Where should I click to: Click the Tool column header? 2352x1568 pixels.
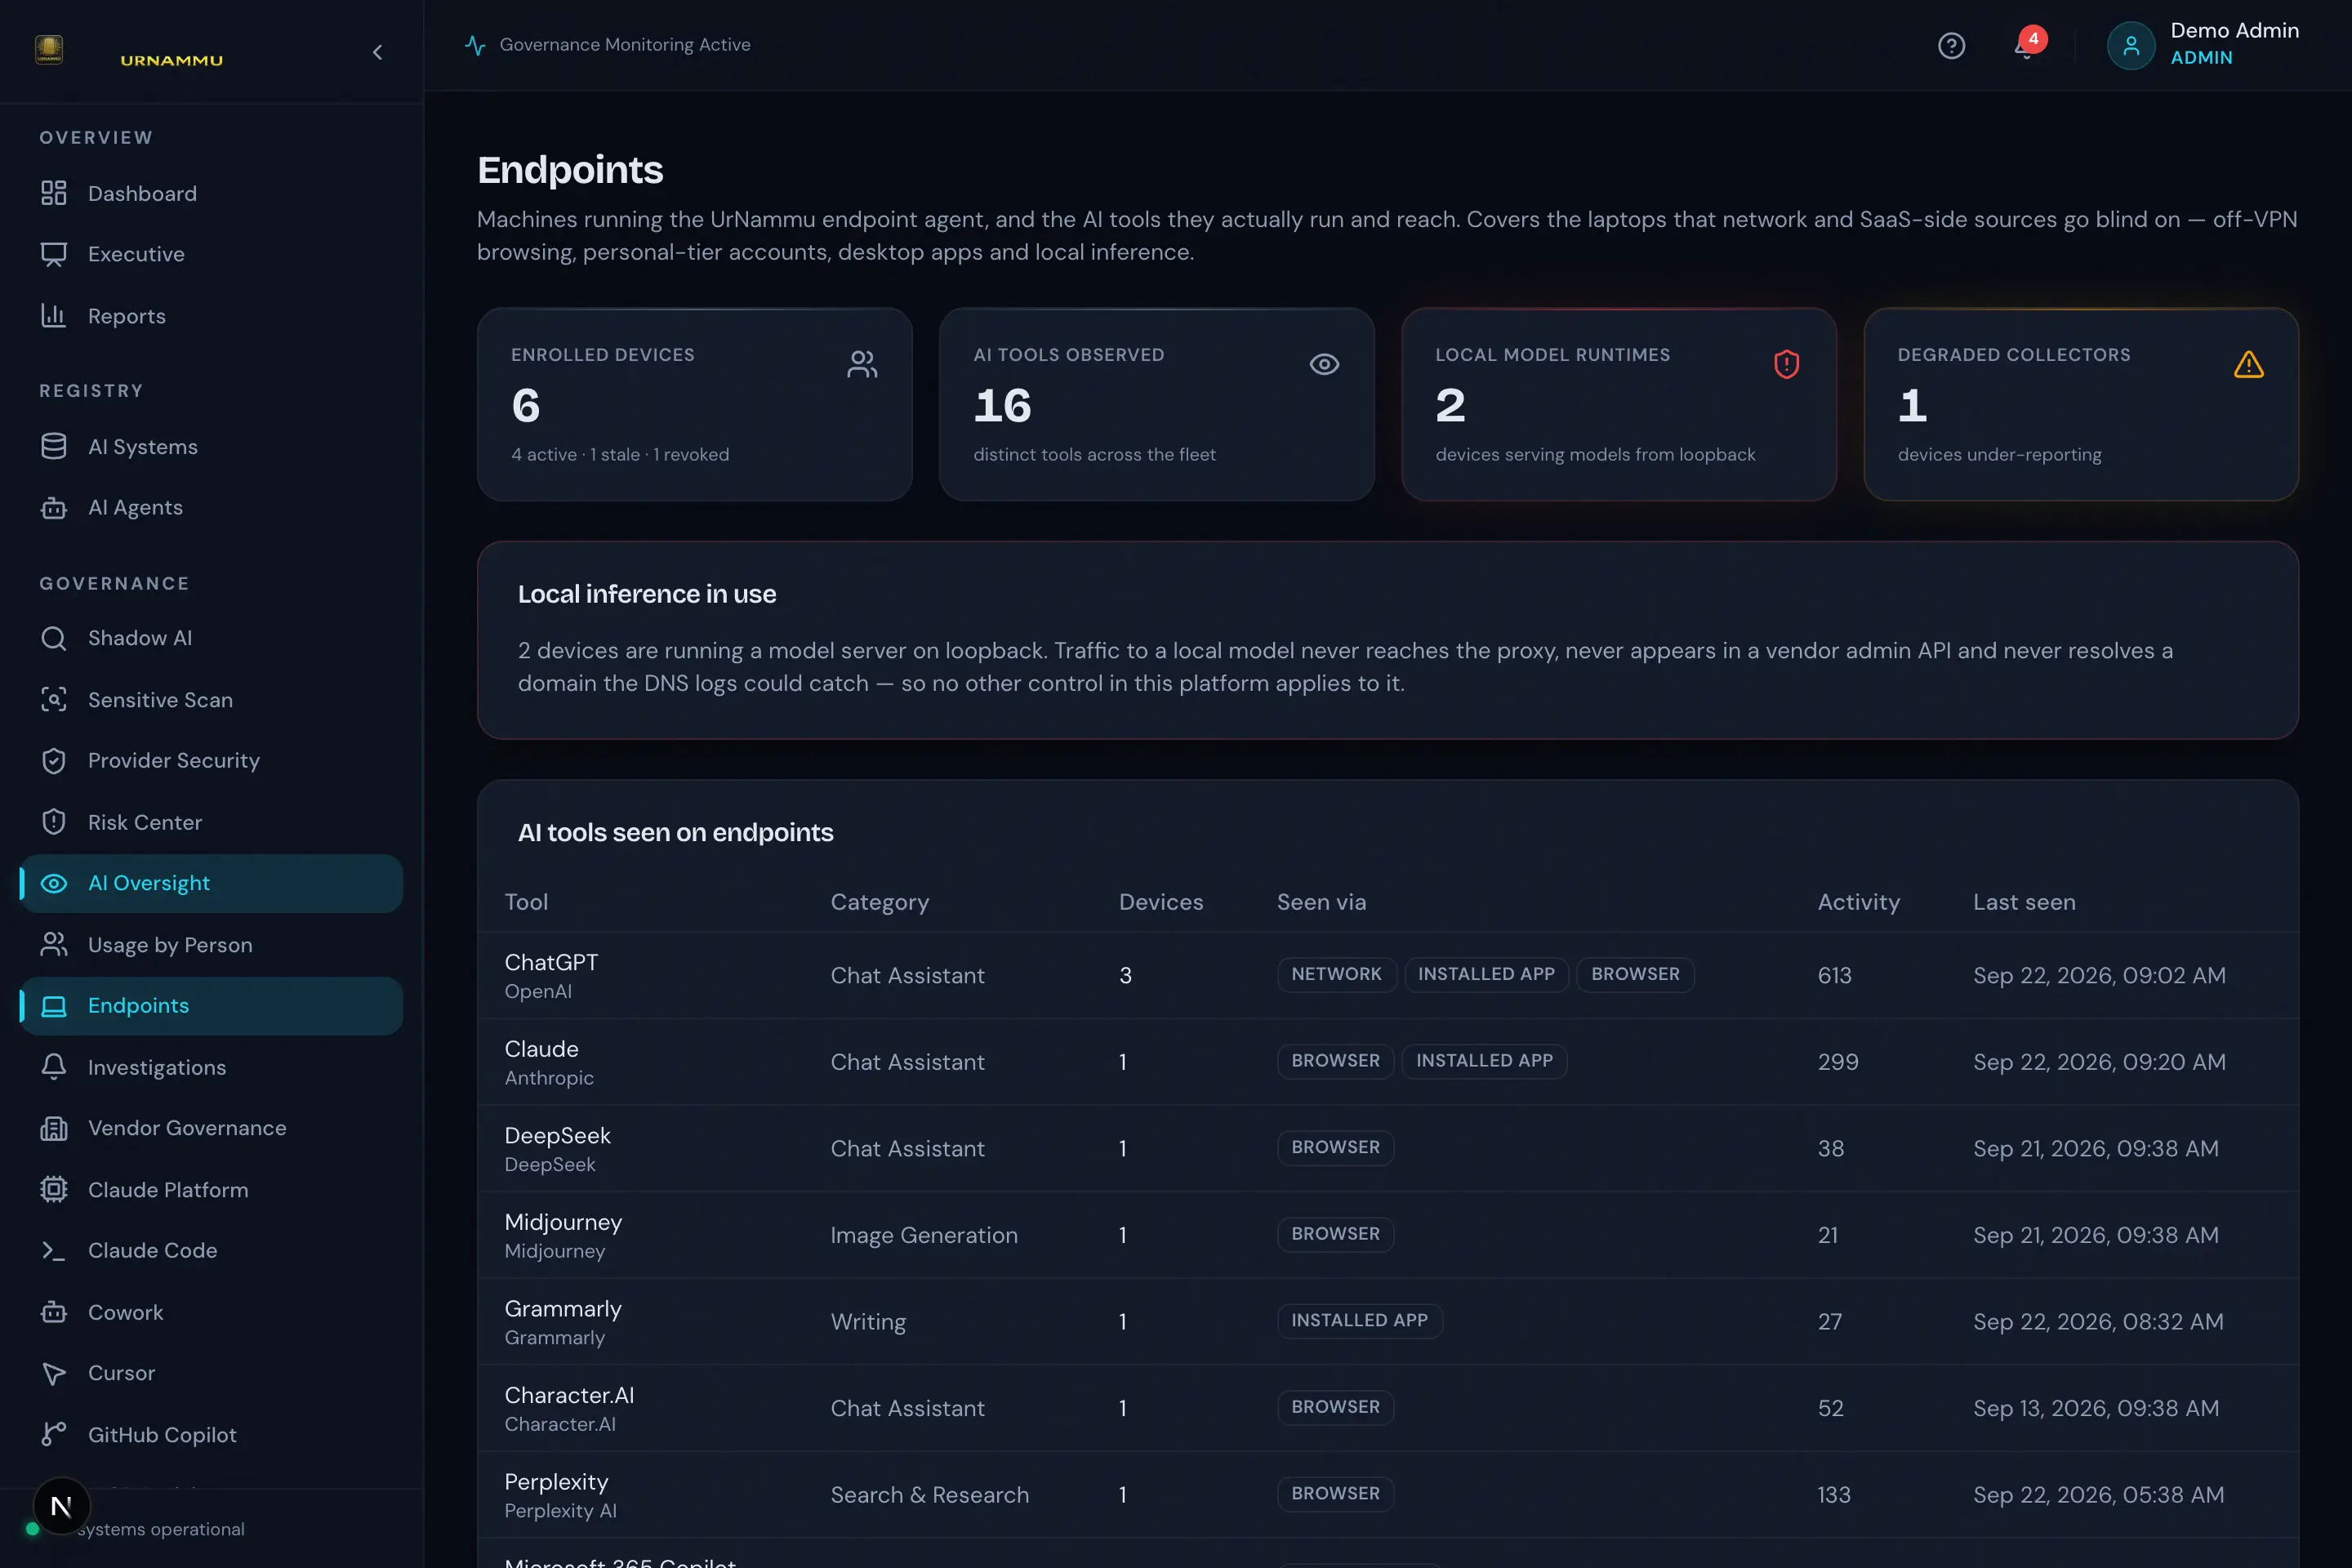click(x=526, y=902)
